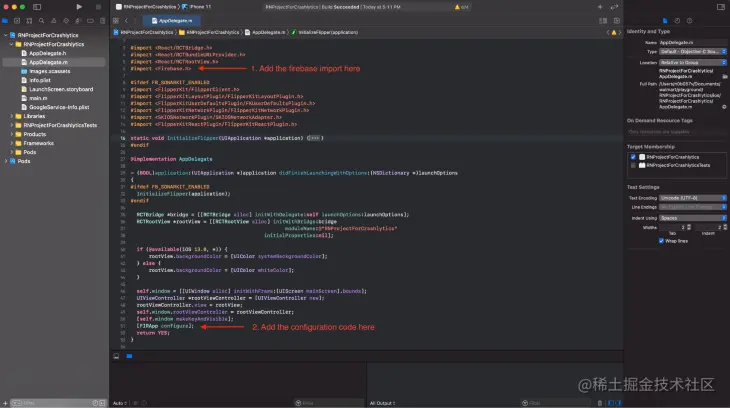
Task: Add a new file with bottom-left plus
Action: tap(5, 403)
